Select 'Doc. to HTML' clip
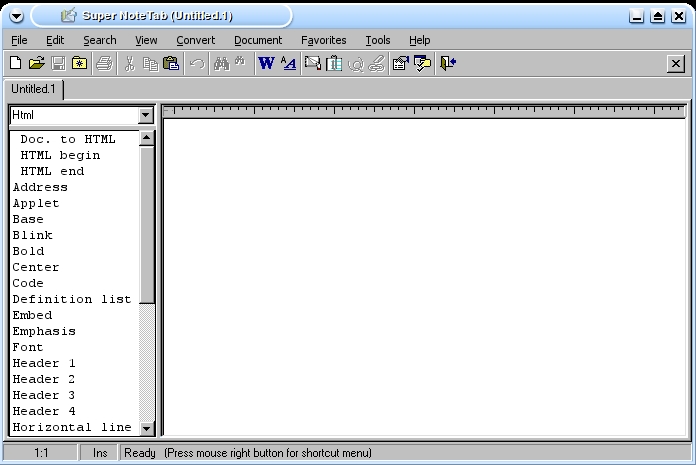Screen dimensions: 696x465 tap(68, 139)
